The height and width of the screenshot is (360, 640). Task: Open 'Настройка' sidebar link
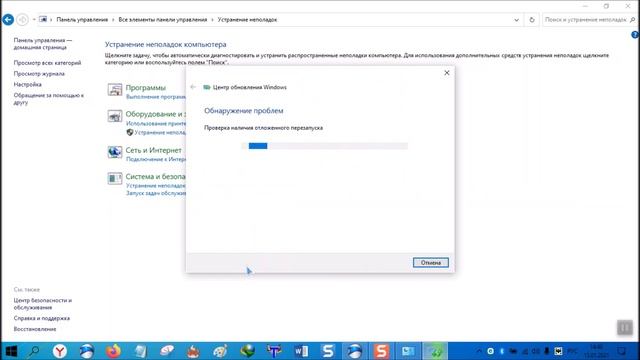click(27, 84)
